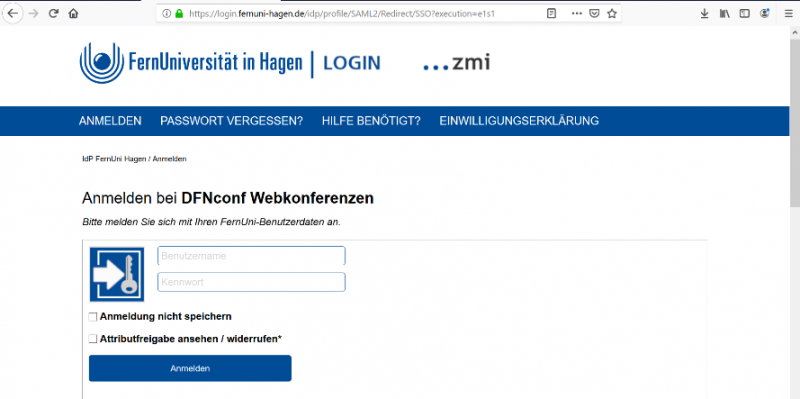Screen dimensions: 800x399
Task: Open HILFE BENÖTIGT? navigation item
Action: click(x=371, y=121)
